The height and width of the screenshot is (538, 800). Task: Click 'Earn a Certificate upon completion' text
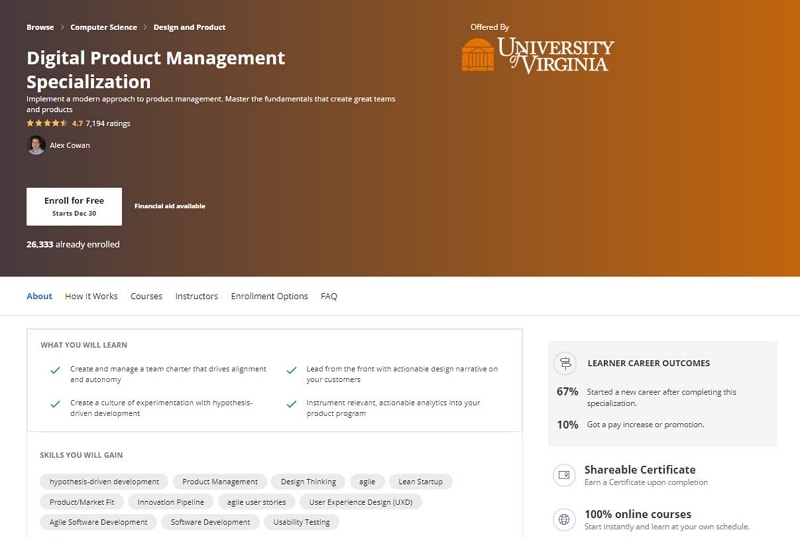tap(646, 482)
